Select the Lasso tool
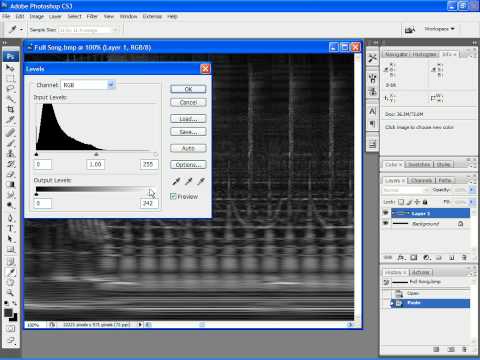Image resolution: width=480 pixels, height=360 pixels. [10, 89]
